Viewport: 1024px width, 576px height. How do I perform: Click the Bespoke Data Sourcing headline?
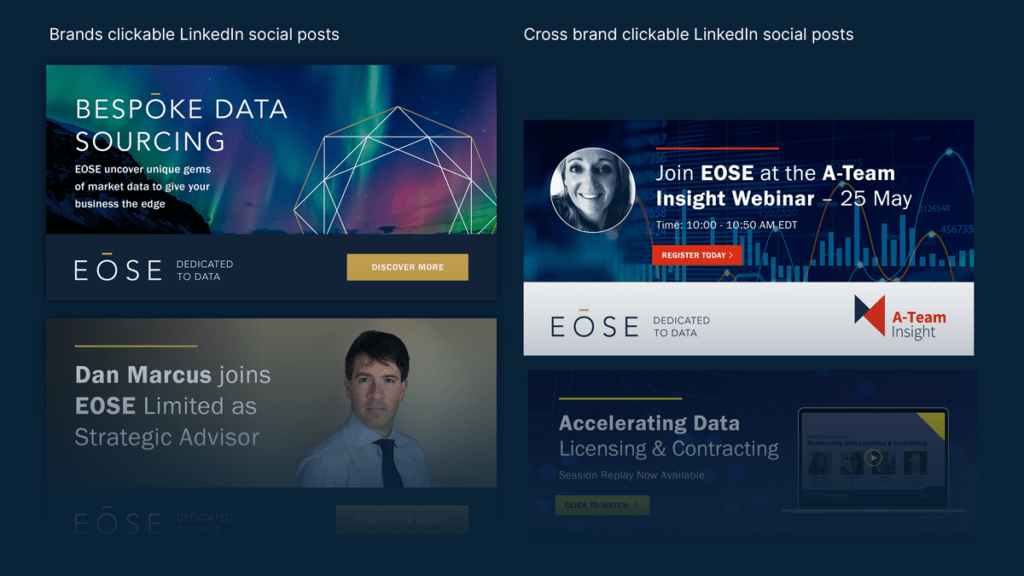[x=181, y=124]
